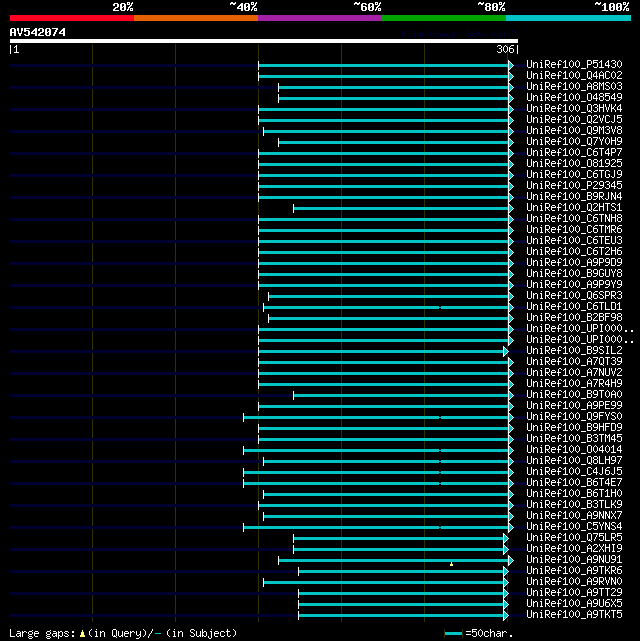Click the UniRef100_A9TT29 subject name
Viewport: 640px width, 641px height.
click(574, 593)
